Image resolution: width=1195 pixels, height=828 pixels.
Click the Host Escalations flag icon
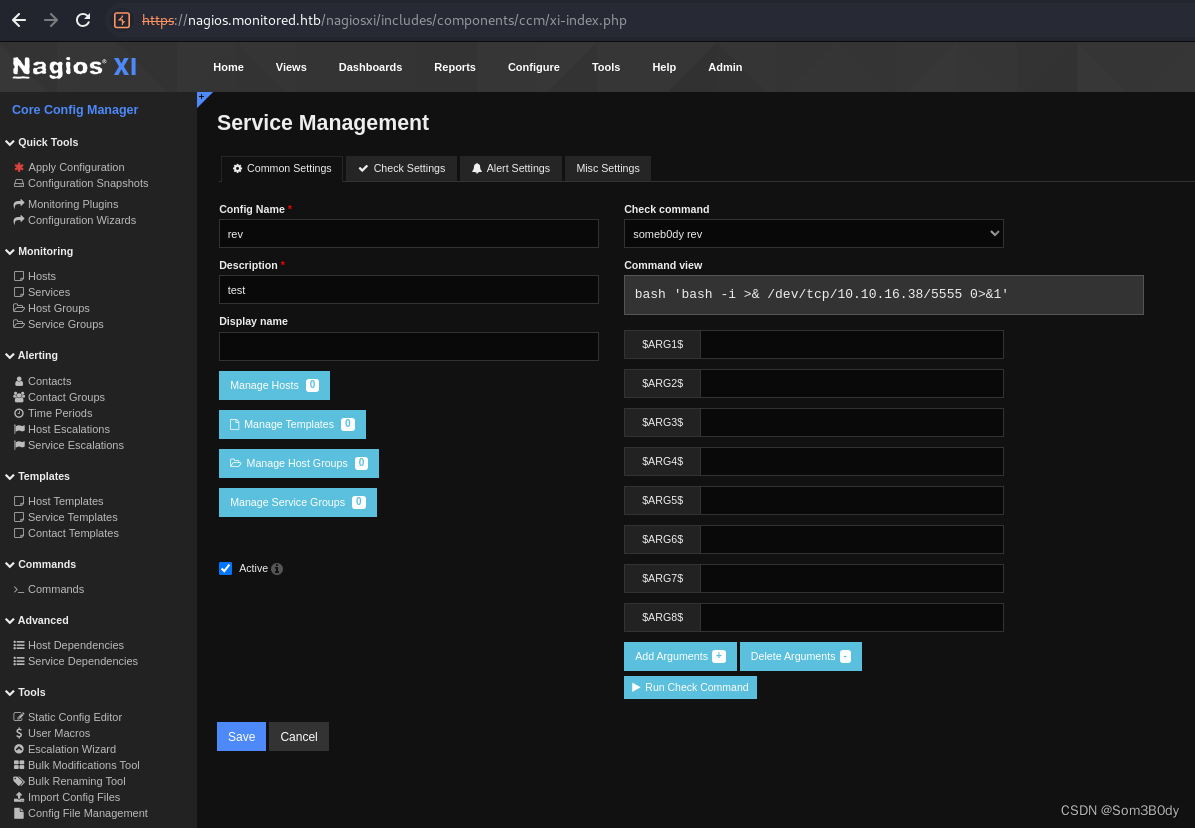coord(19,429)
